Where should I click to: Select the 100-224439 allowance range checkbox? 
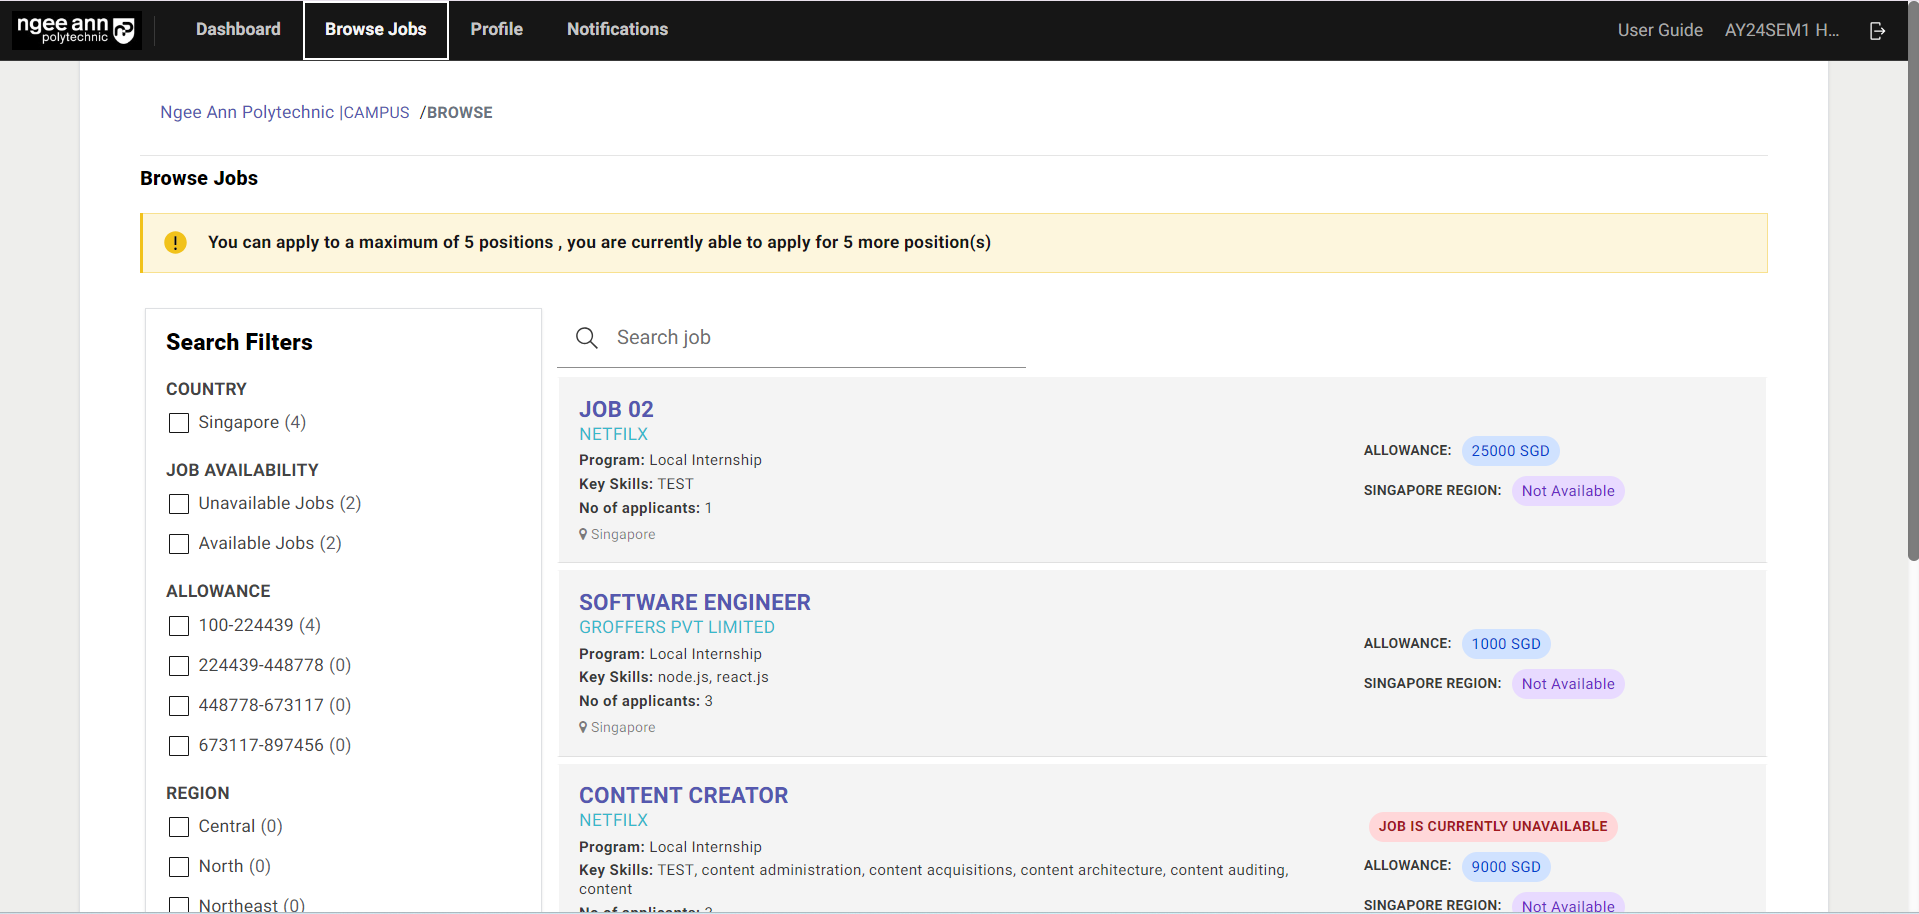[x=179, y=626]
